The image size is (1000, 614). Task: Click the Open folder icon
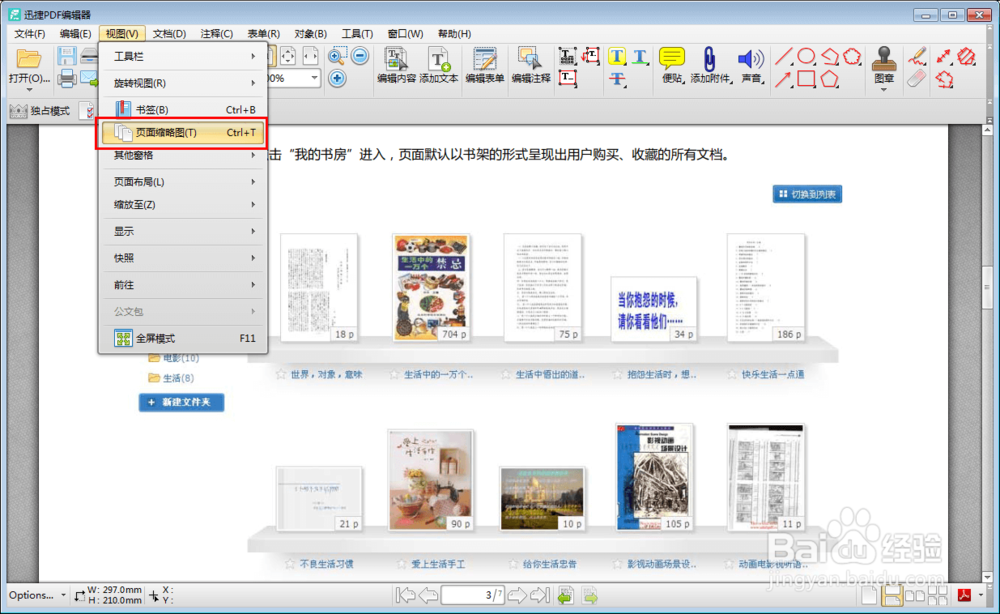click(x=28, y=59)
